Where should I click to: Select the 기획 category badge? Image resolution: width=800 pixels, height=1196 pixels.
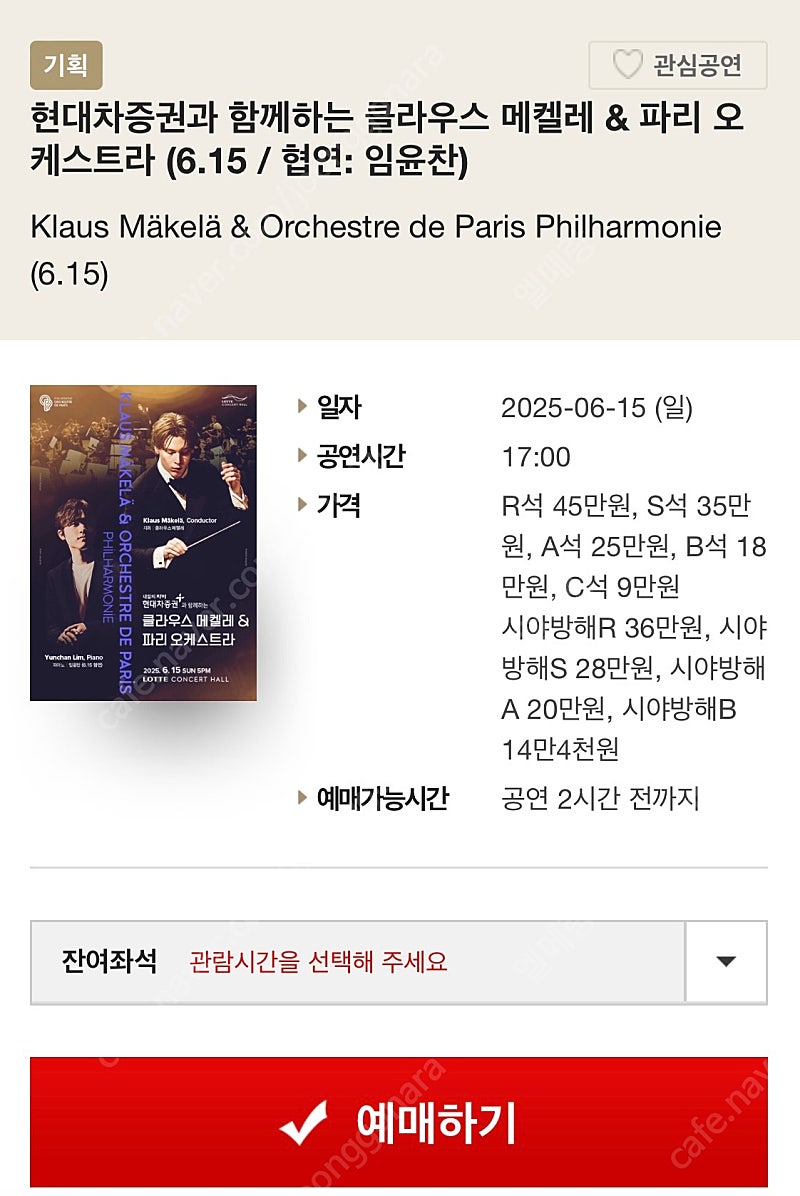click(66, 65)
